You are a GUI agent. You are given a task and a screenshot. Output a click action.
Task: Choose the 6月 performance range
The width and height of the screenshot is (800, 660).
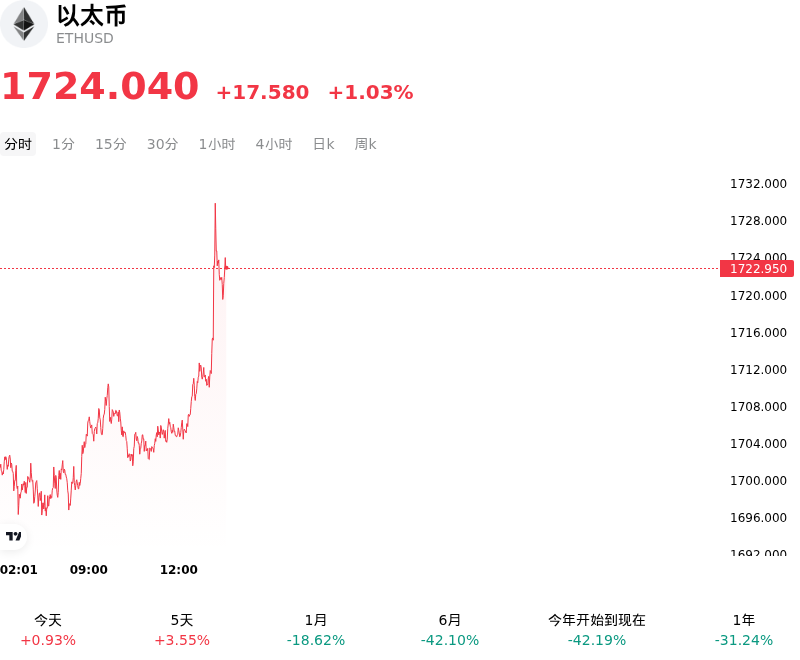pos(450,630)
